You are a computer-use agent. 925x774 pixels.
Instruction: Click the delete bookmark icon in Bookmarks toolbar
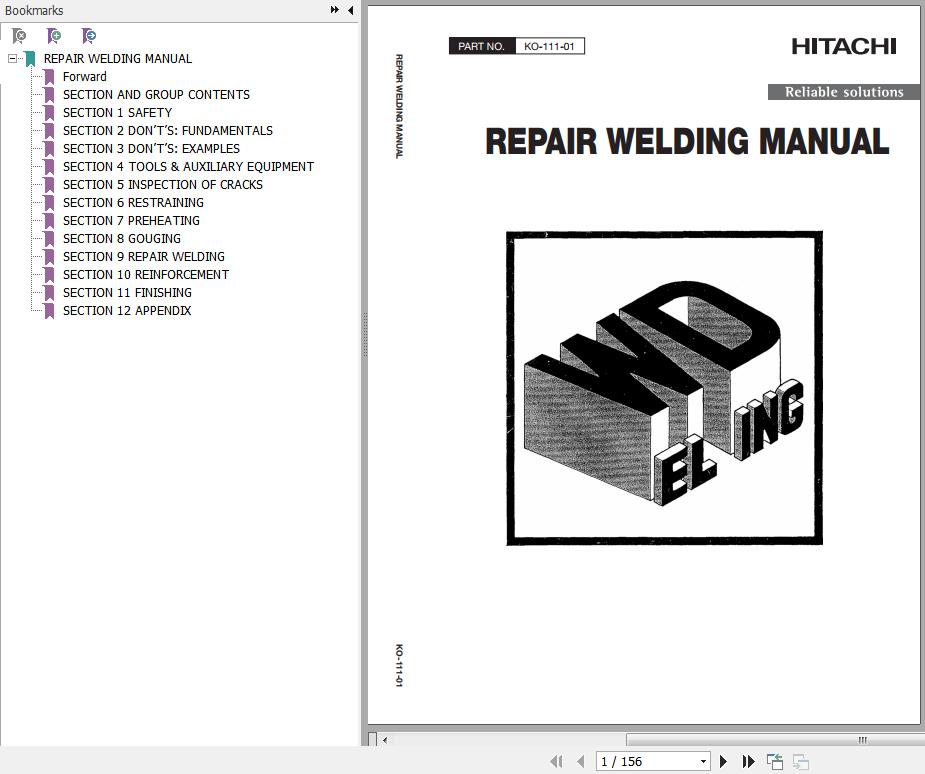(x=19, y=36)
